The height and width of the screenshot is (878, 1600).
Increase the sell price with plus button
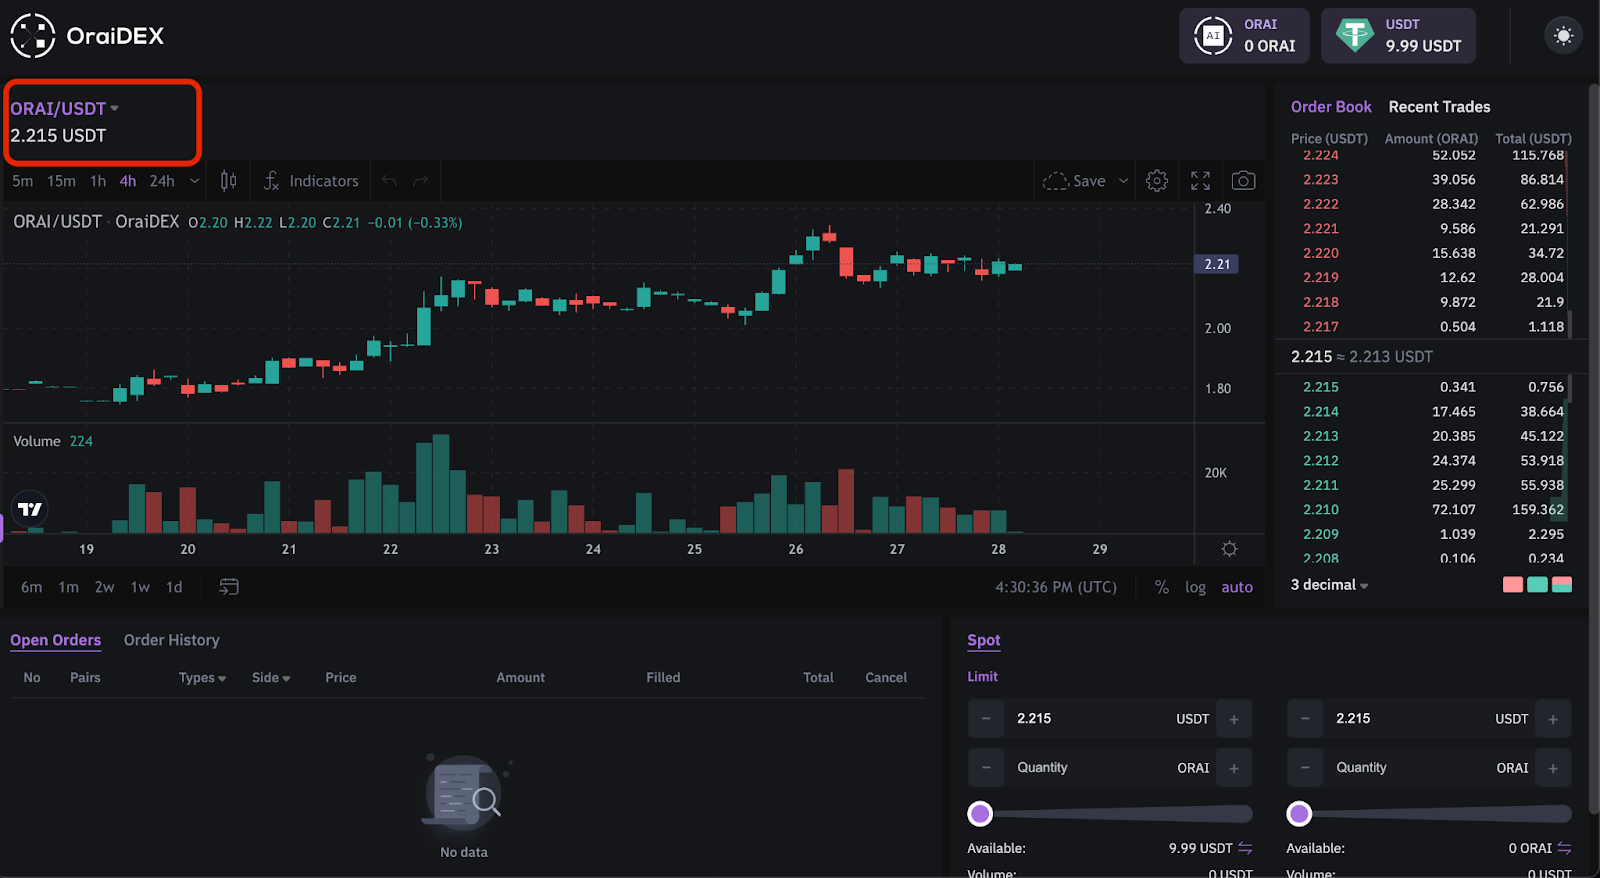[x=1553, y=719]
